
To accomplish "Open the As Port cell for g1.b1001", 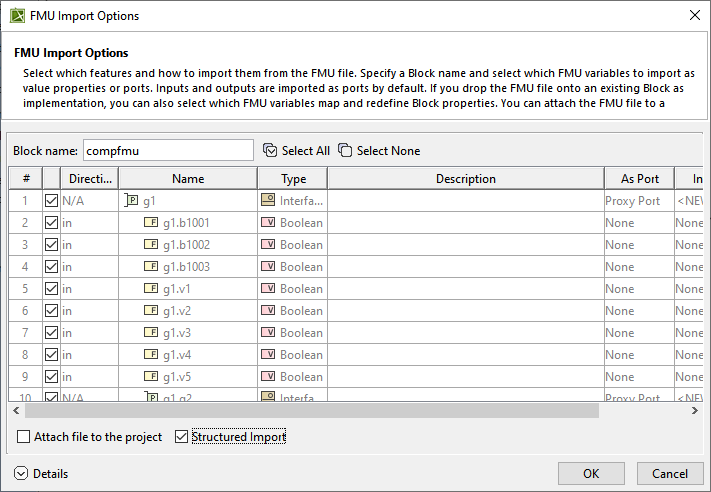I will 639,223.
